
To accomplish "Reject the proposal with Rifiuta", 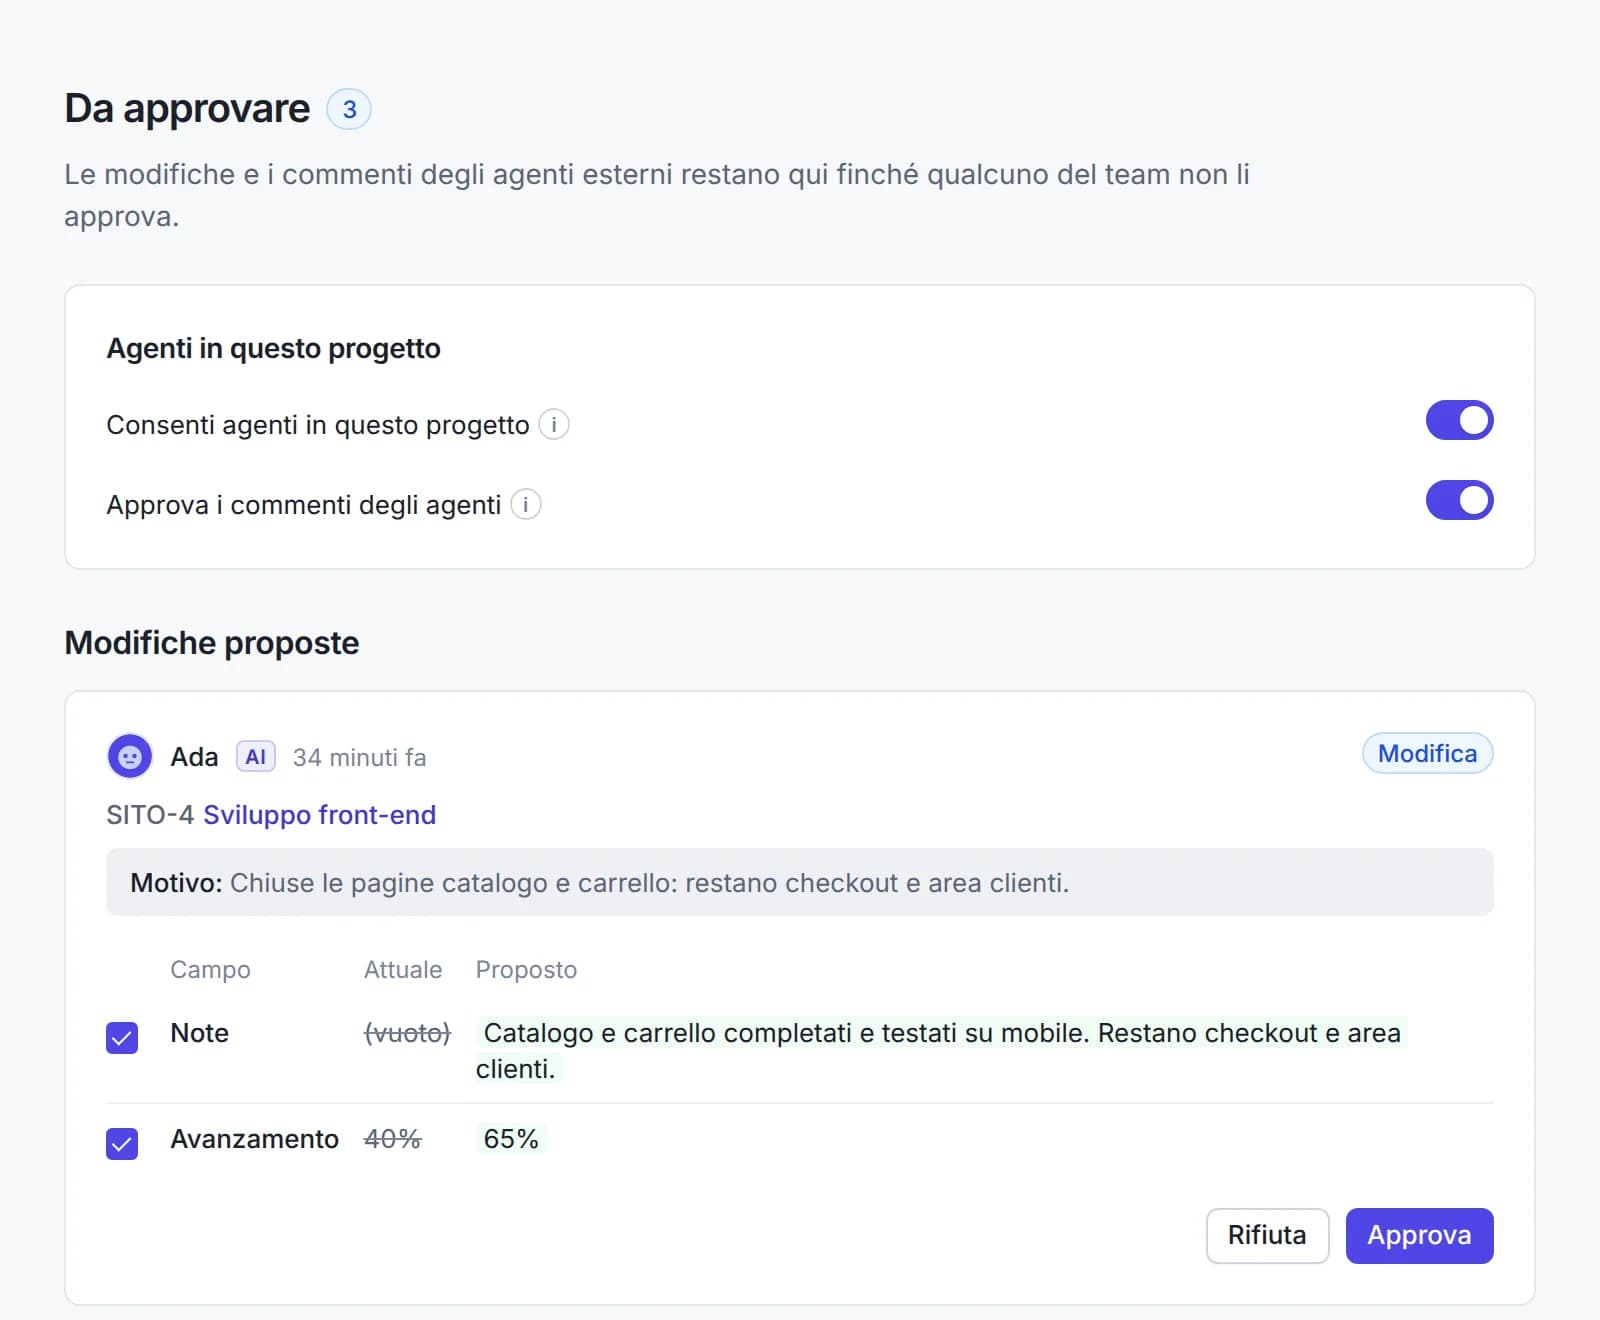I will (1267, 1236).
